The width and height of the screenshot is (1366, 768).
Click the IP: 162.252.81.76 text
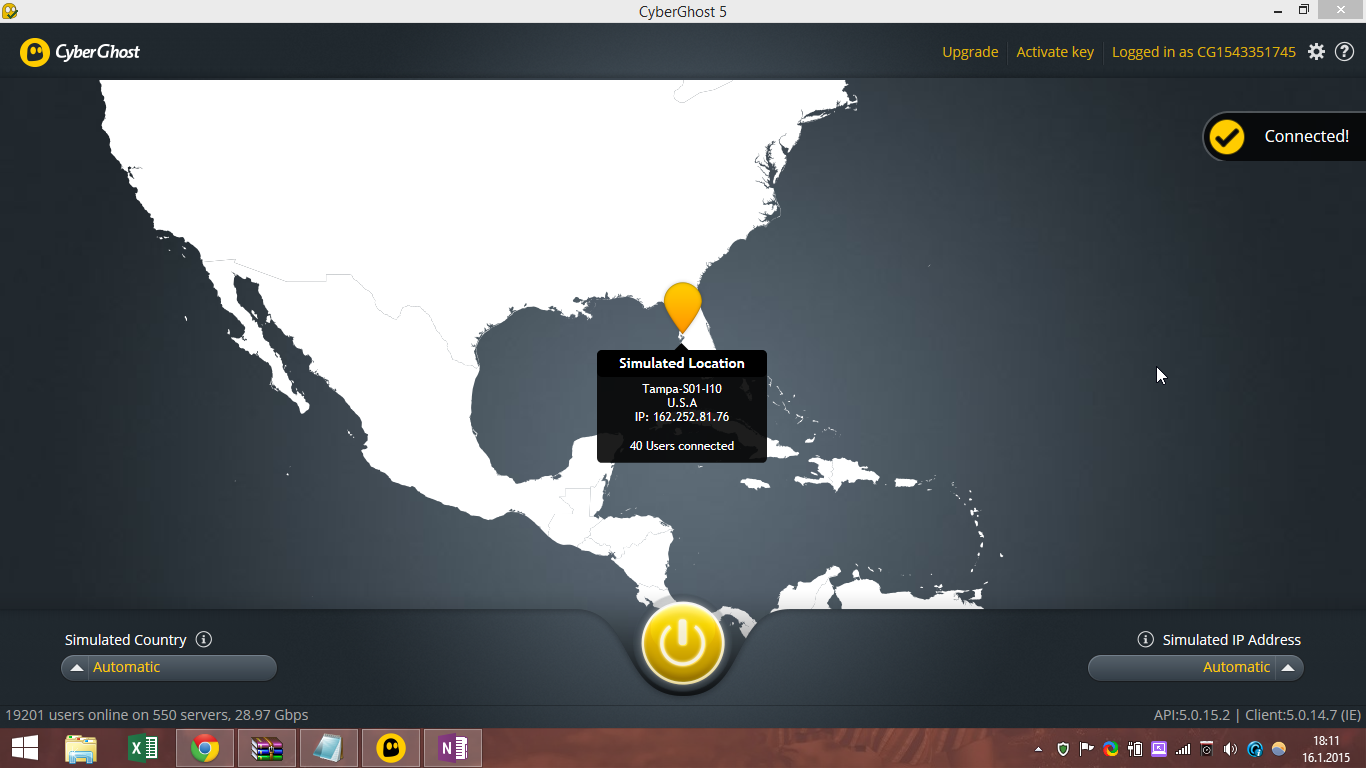tap(682, 417)
